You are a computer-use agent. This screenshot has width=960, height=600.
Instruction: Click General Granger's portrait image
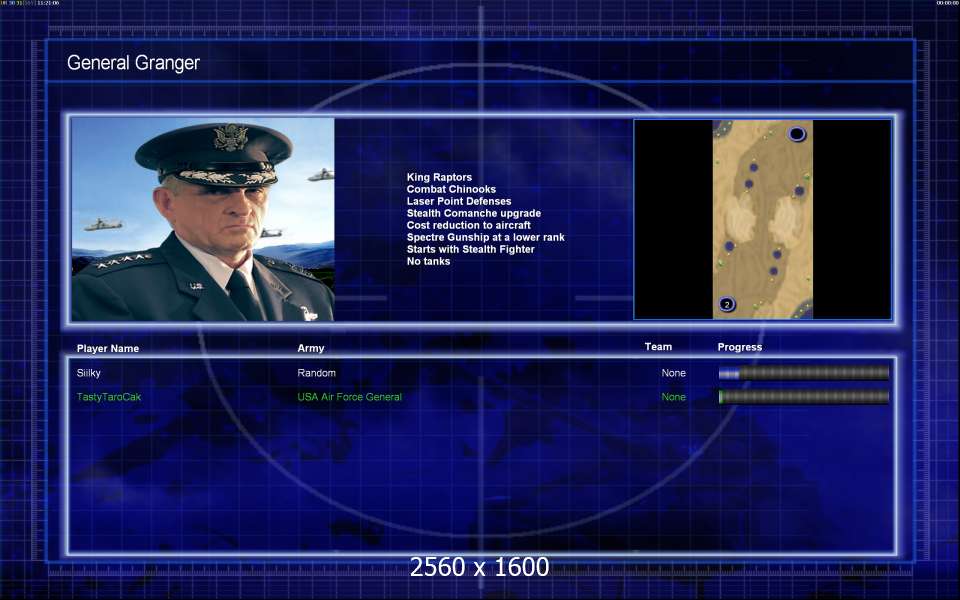pos(203,220)
